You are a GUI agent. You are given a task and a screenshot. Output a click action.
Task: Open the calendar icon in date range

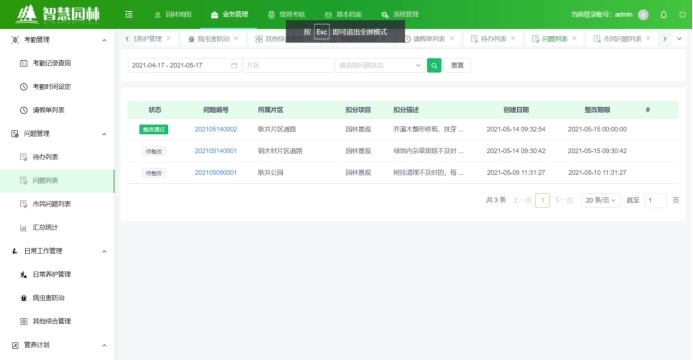tap(234, 65)
